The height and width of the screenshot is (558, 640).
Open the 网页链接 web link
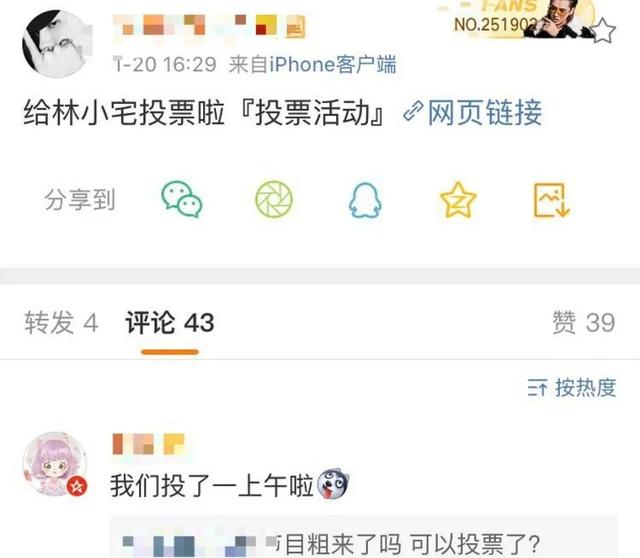coord(485,112)
